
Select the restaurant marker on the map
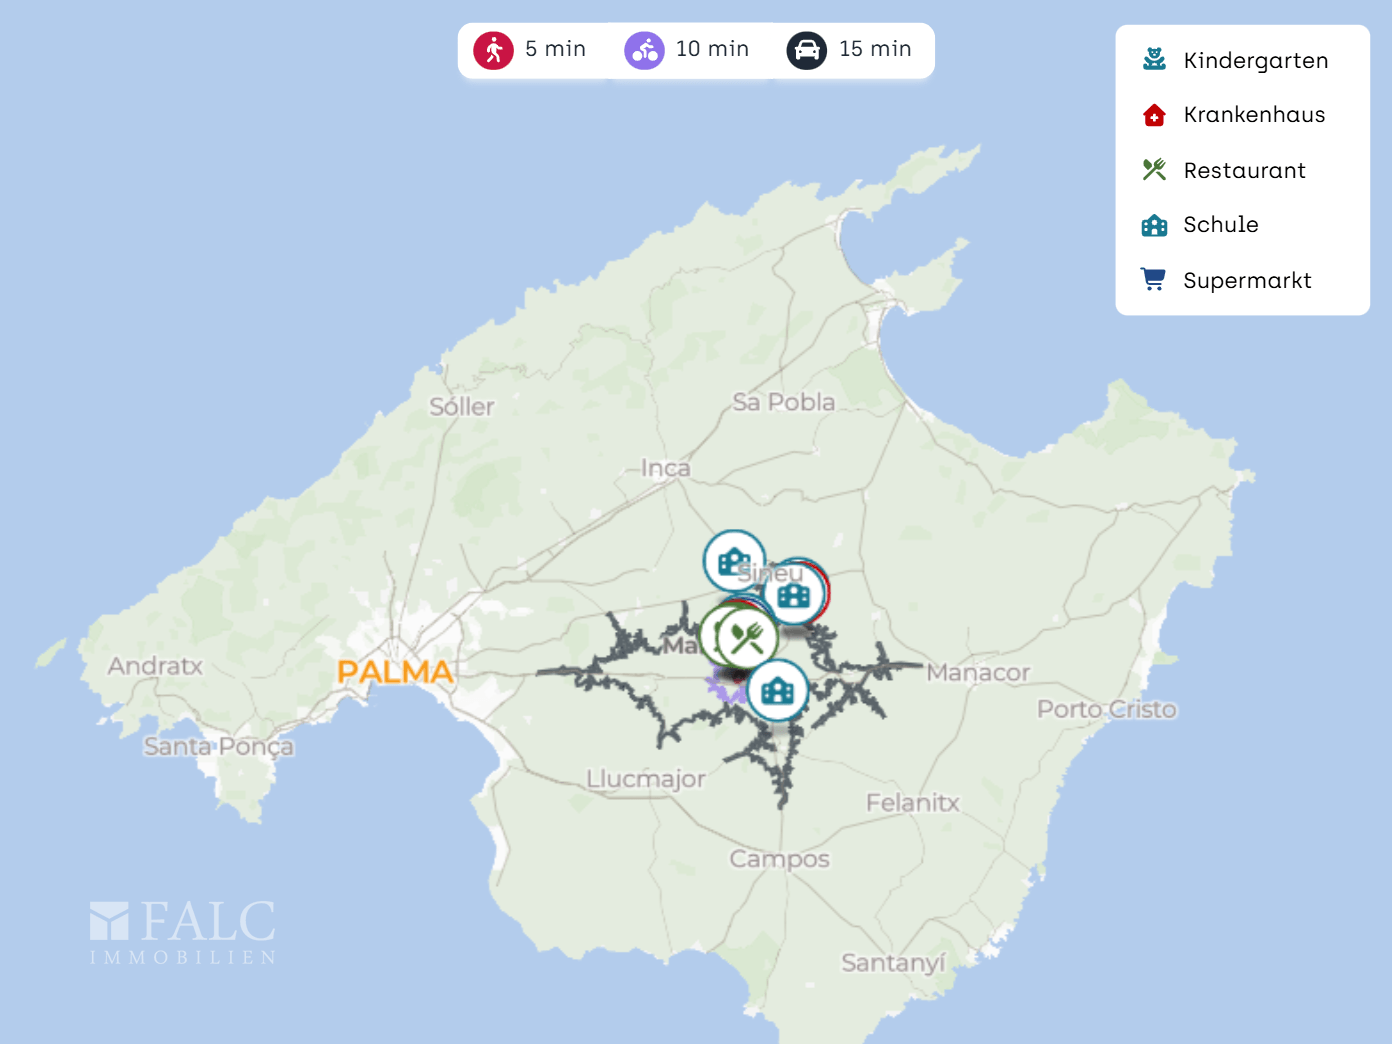click(747, 637)
